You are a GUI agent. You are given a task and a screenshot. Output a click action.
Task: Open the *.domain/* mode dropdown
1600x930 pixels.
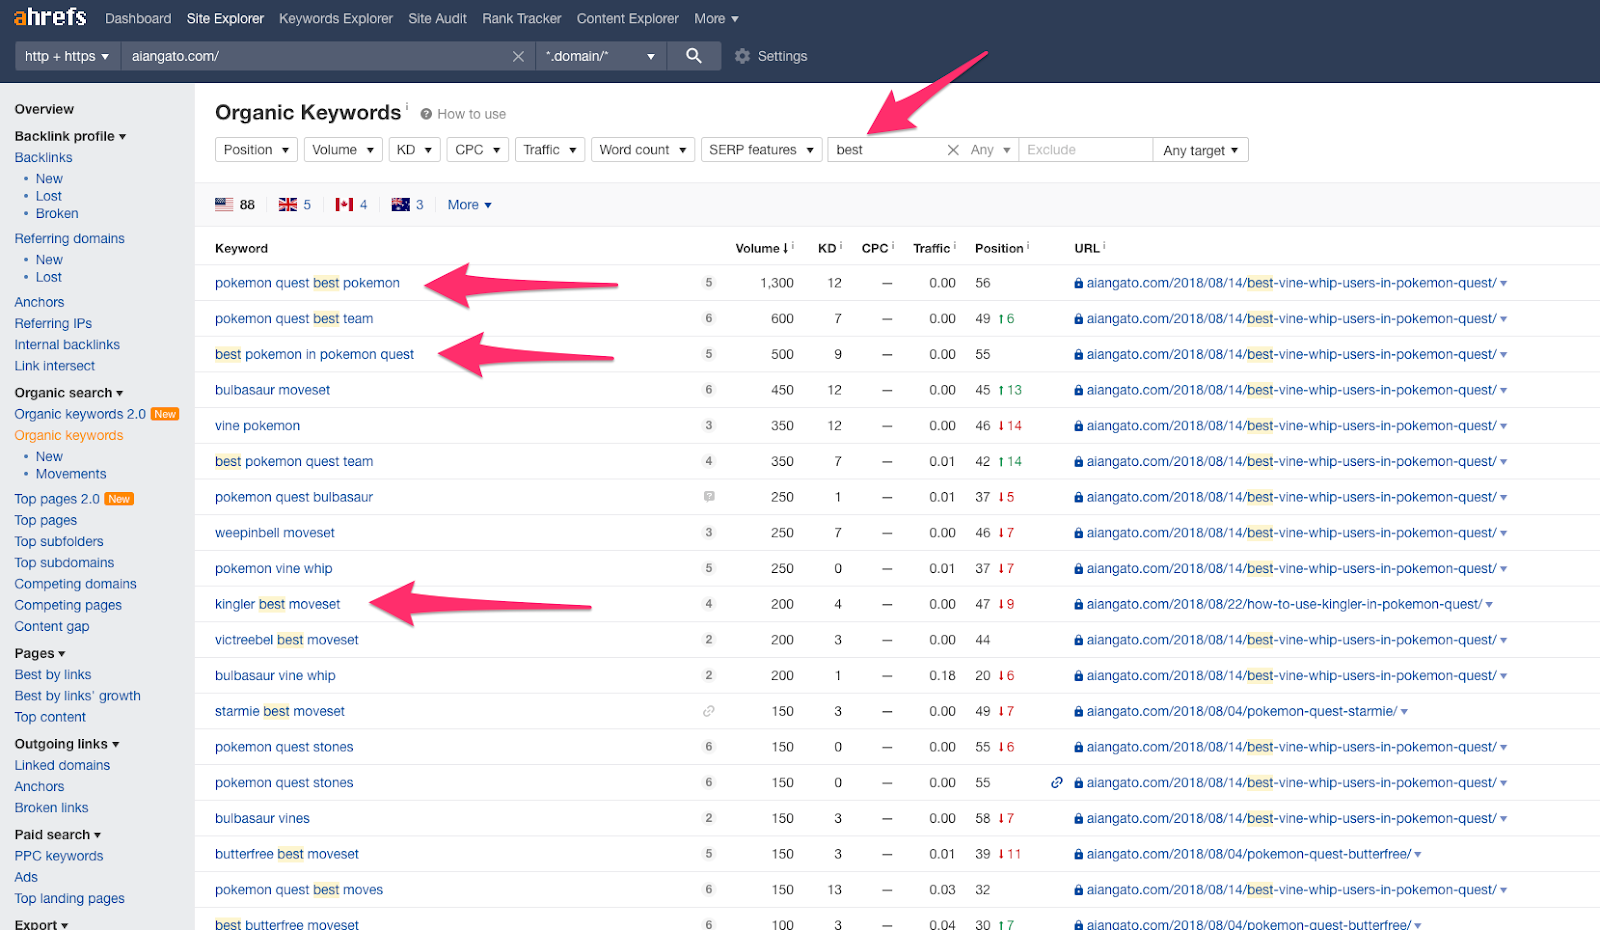[x=601, y=56]
